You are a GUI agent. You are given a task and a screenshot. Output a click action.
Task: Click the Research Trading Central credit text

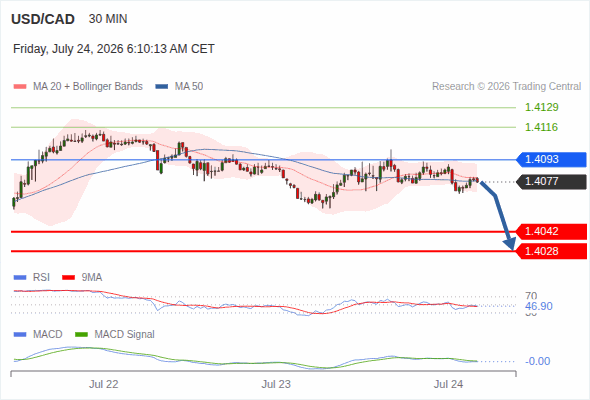point(506,87)
